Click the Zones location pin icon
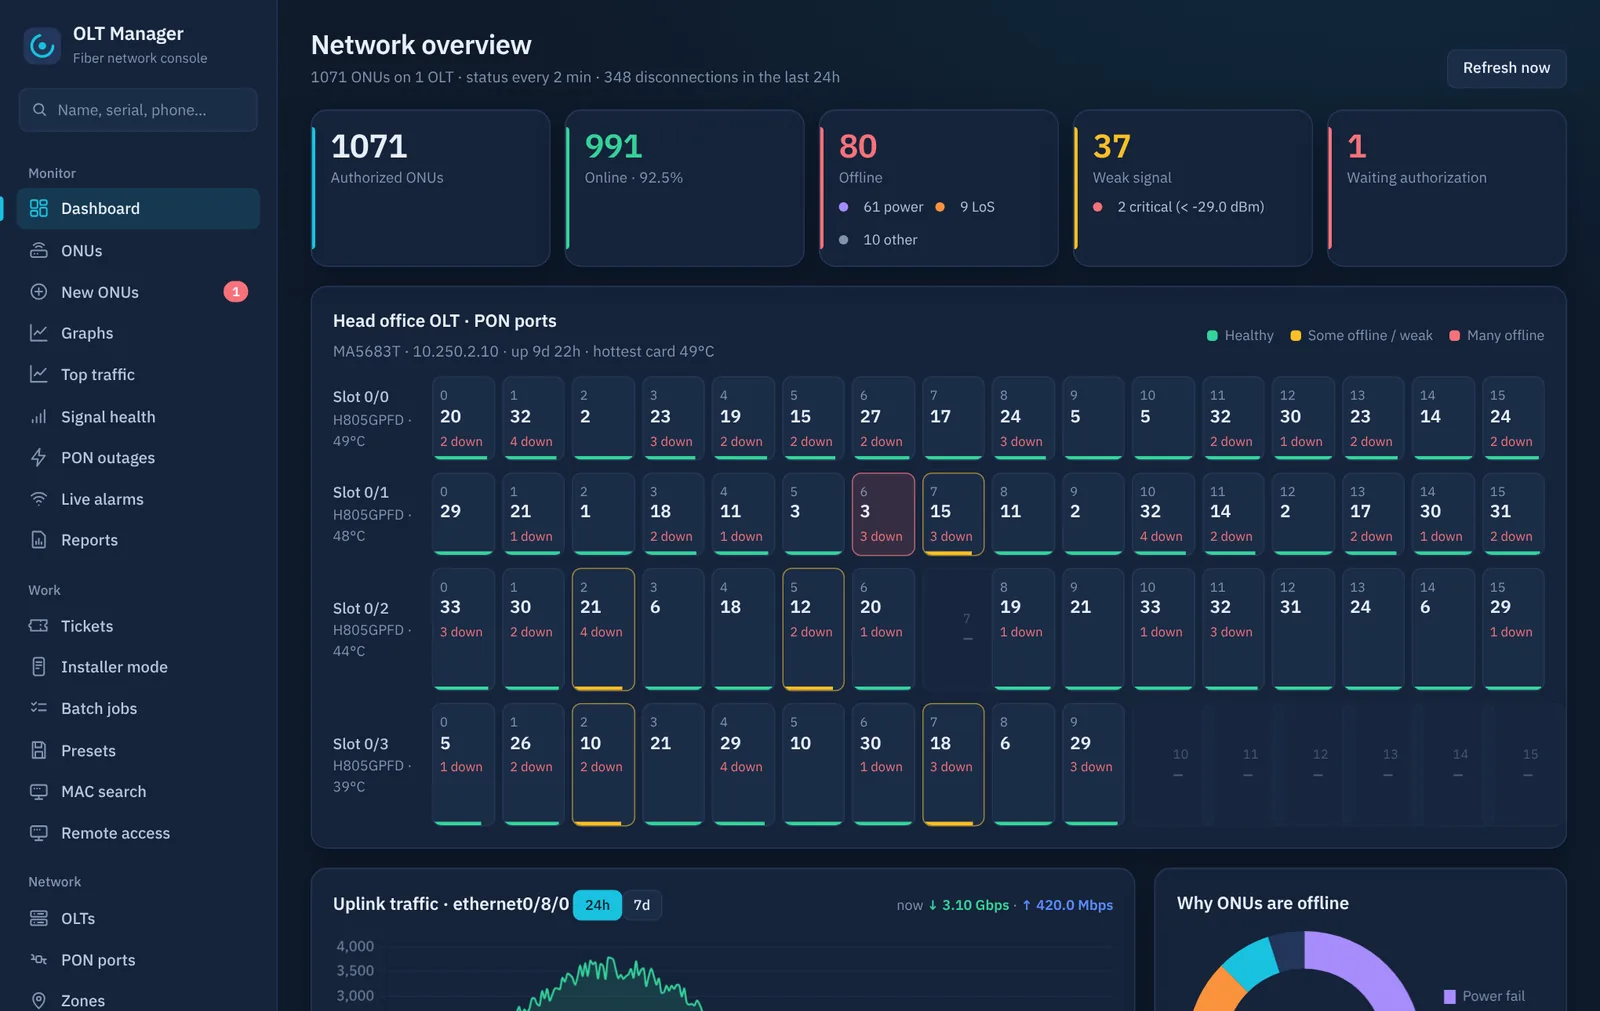1600x1011 pixels. [x=39, y=1000]
